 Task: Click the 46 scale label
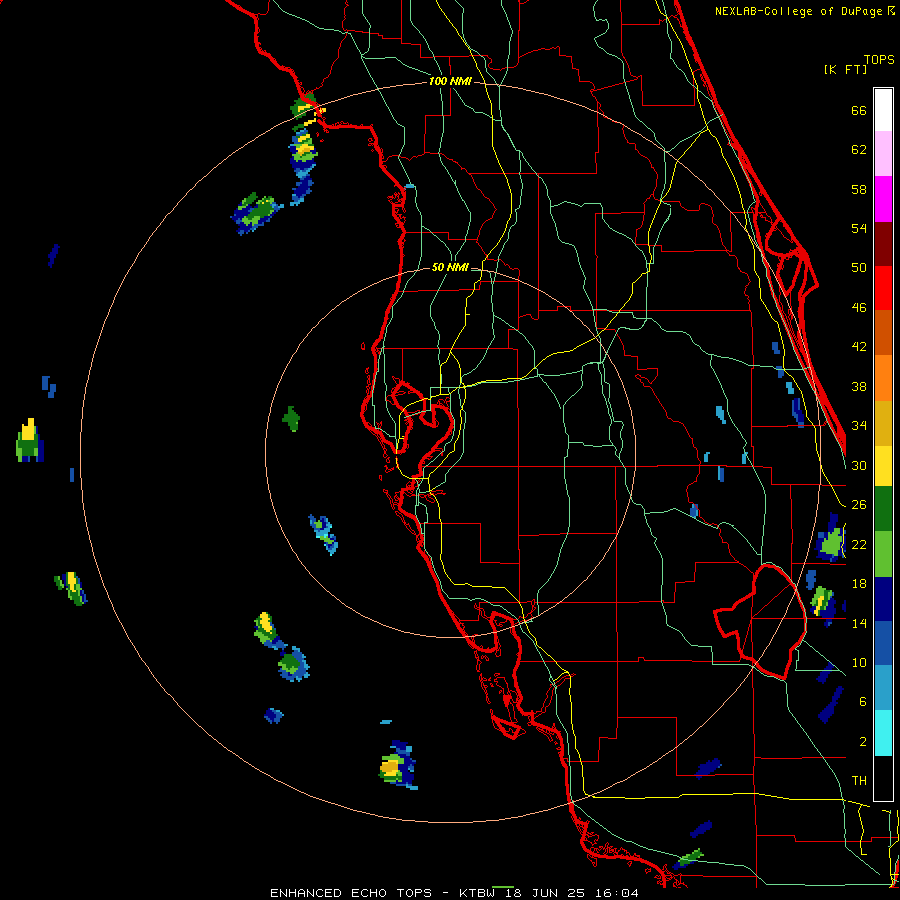[x=859, y=307]
